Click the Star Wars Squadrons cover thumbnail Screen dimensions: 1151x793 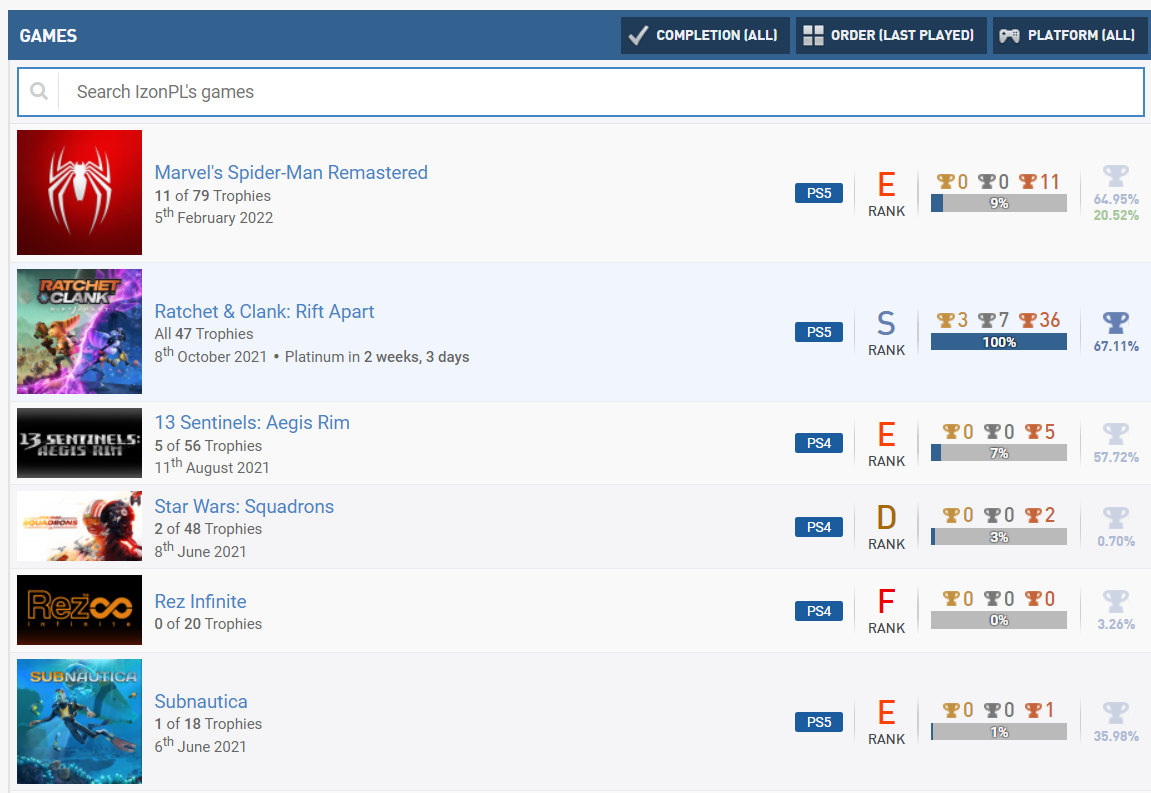(79, 526)
